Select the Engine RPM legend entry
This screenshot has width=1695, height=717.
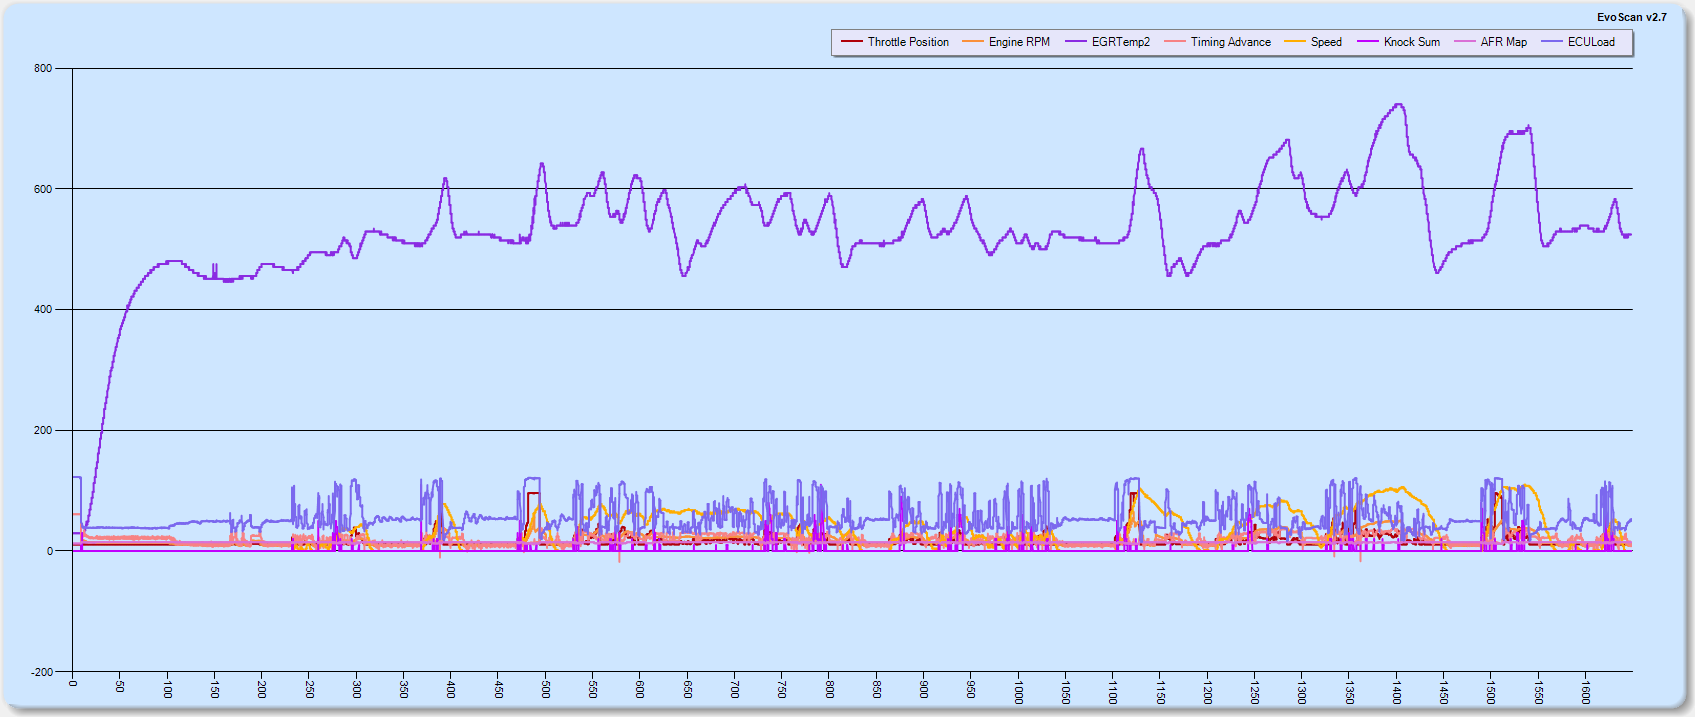tap(1019, 42)
